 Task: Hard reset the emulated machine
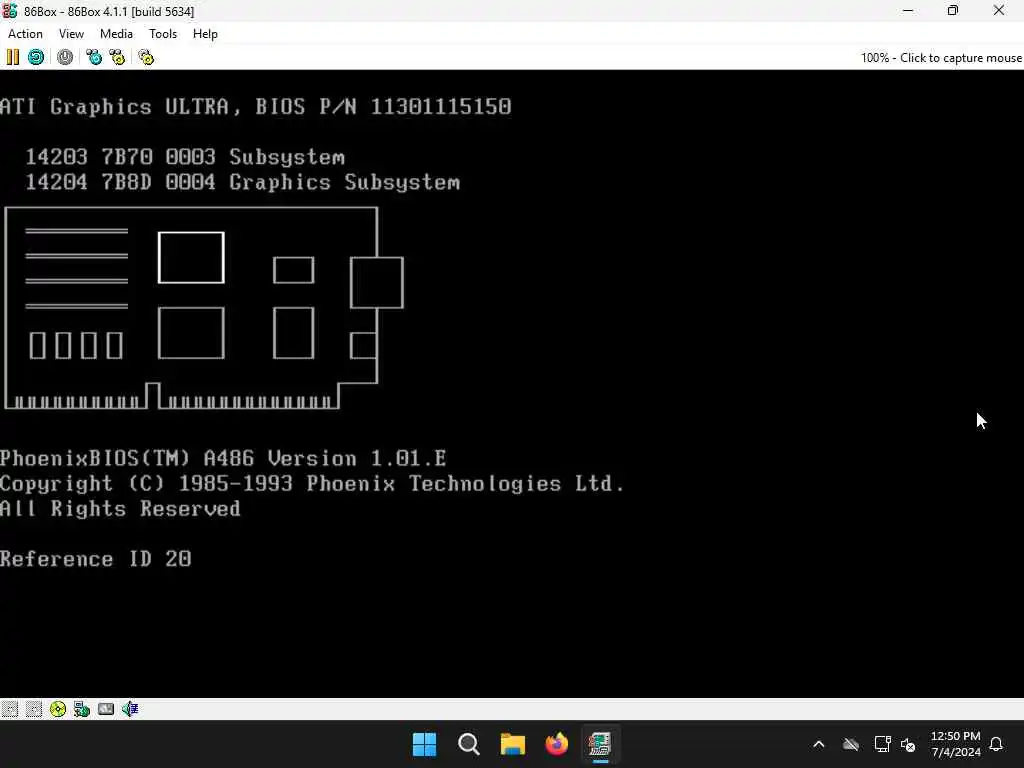tap(36, 57)
